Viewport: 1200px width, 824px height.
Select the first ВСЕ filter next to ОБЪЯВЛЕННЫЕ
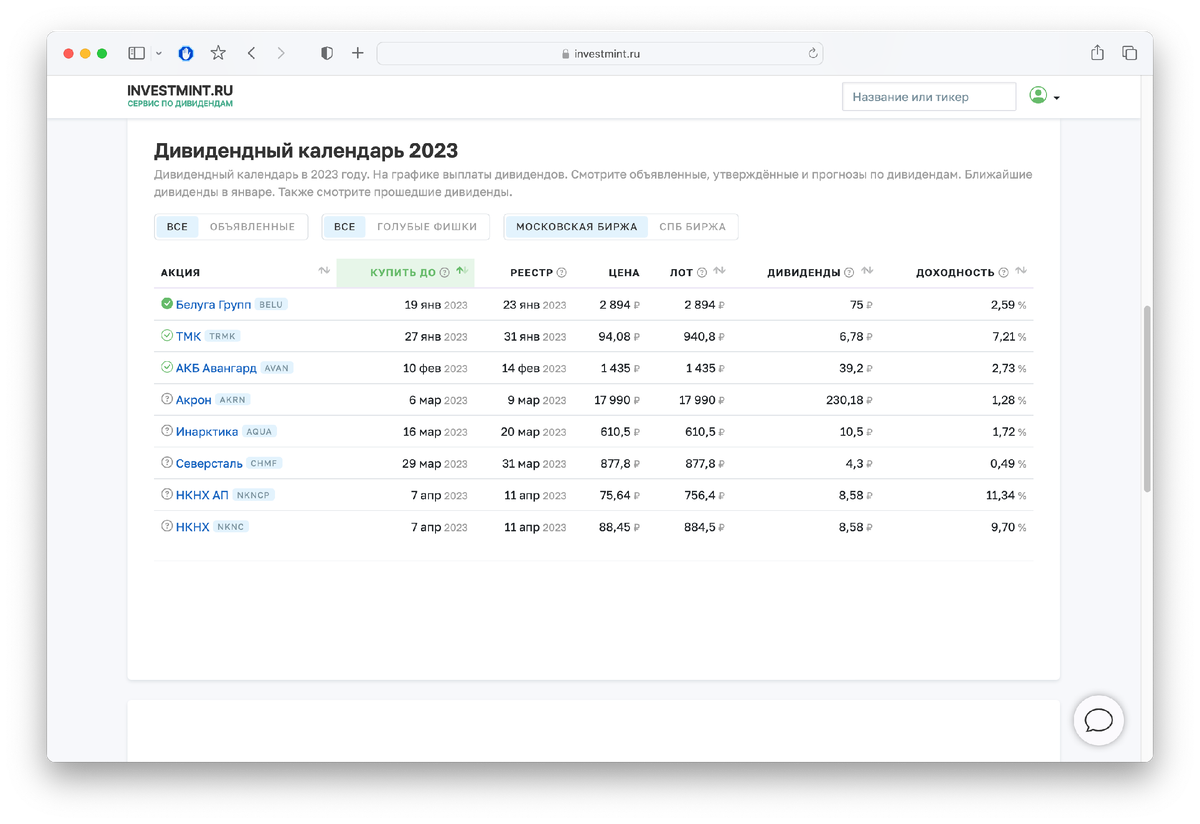point(177,227)
